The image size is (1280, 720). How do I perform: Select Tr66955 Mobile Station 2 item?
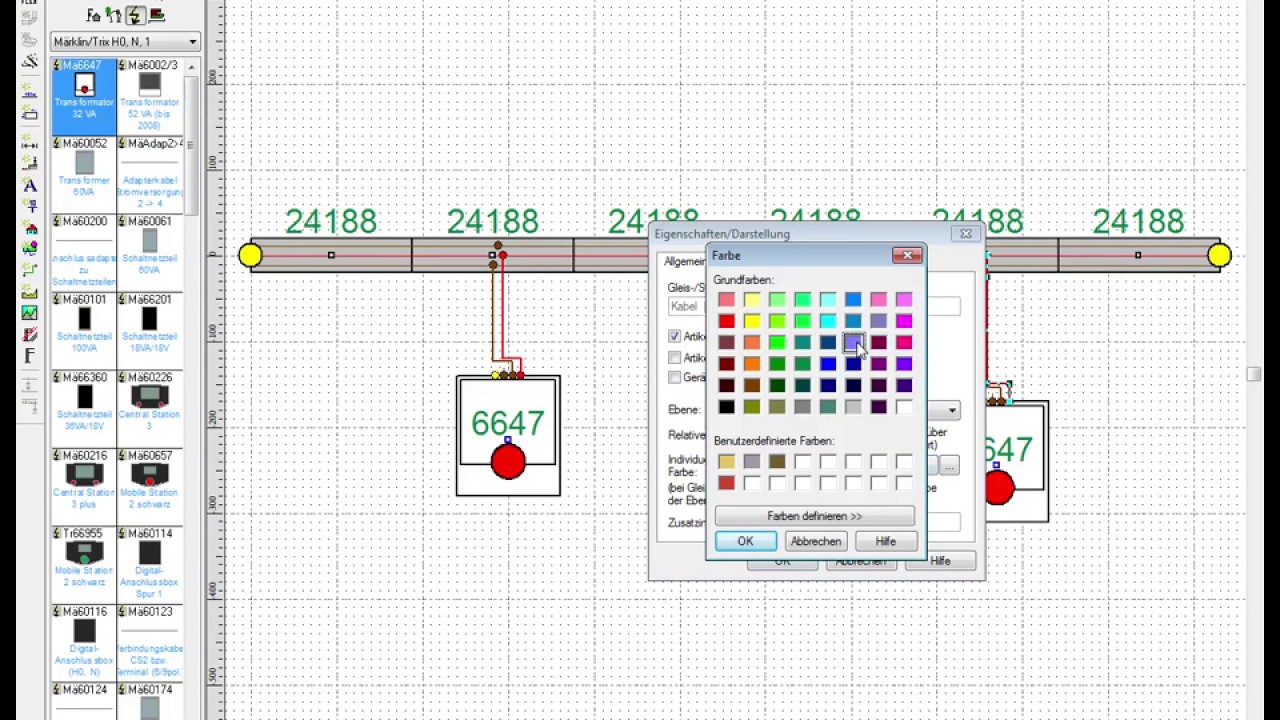point(84,565)
